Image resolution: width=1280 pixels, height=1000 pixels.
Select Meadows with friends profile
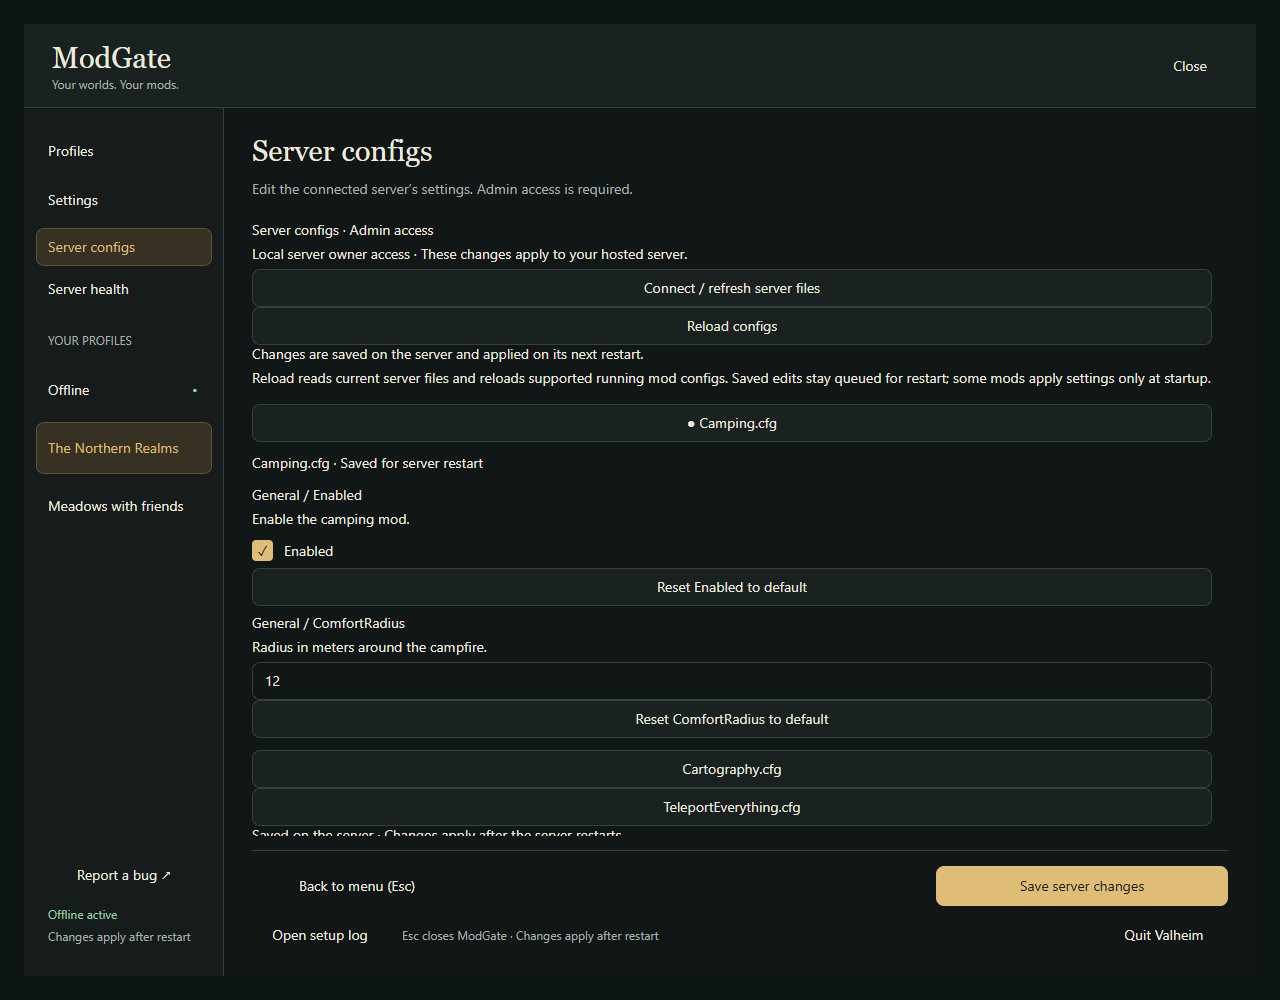(x=124, y=506)
